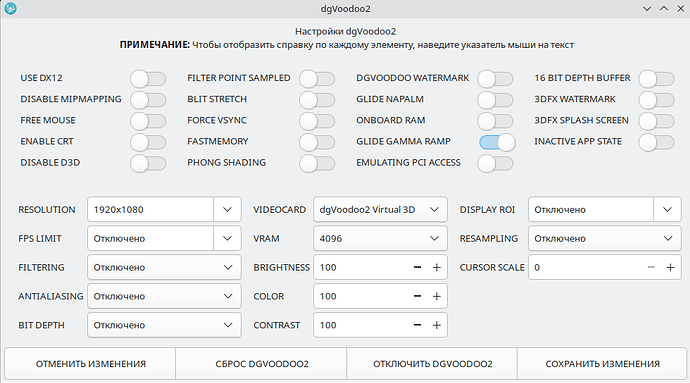Screen dimensions: 690x383
Task: Open the VIDEOCARD dropdown
Action: [380, 210]
